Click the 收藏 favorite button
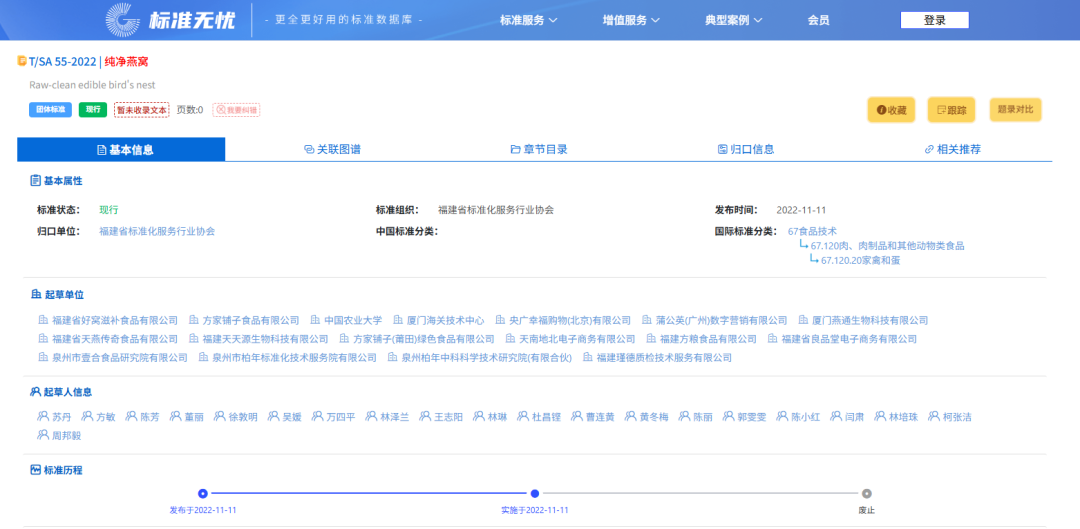 [891, 110]
